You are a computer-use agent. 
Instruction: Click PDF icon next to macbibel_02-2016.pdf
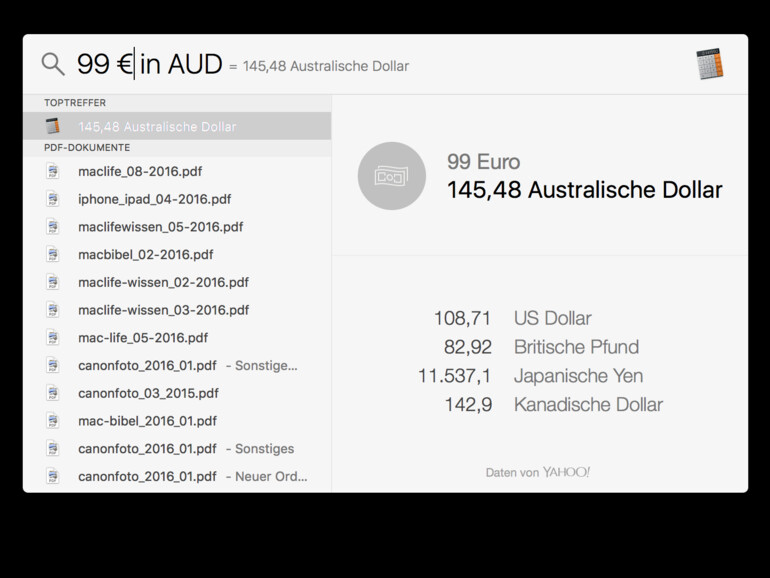[53, 254]
